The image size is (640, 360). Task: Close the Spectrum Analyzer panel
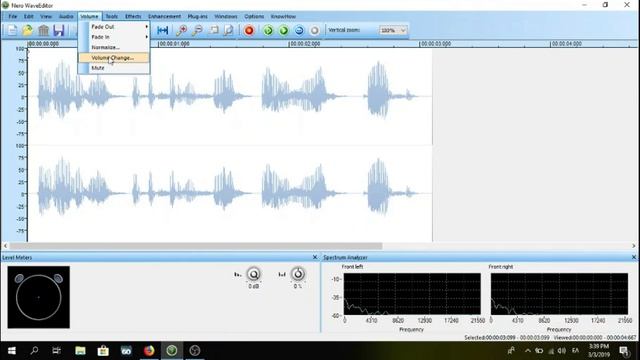[x=633, y=257]
